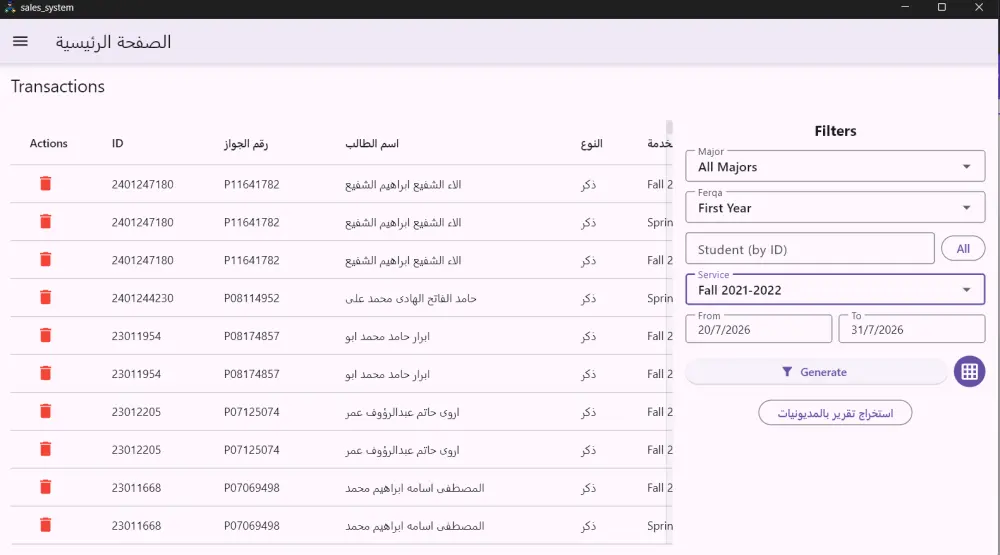The image size is (1000, 555).
Task: Delete the Spring transaction for ID 2401247180
Action: pyautogui.click(x=45, y=222)
